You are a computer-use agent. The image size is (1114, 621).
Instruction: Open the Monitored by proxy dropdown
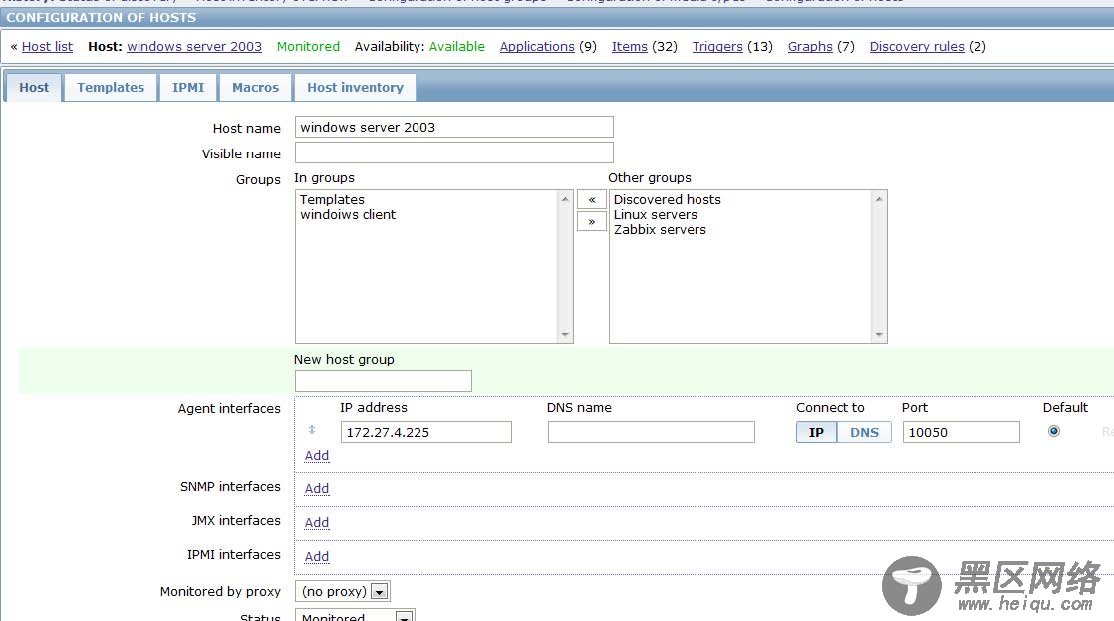(x=342, y=591)
